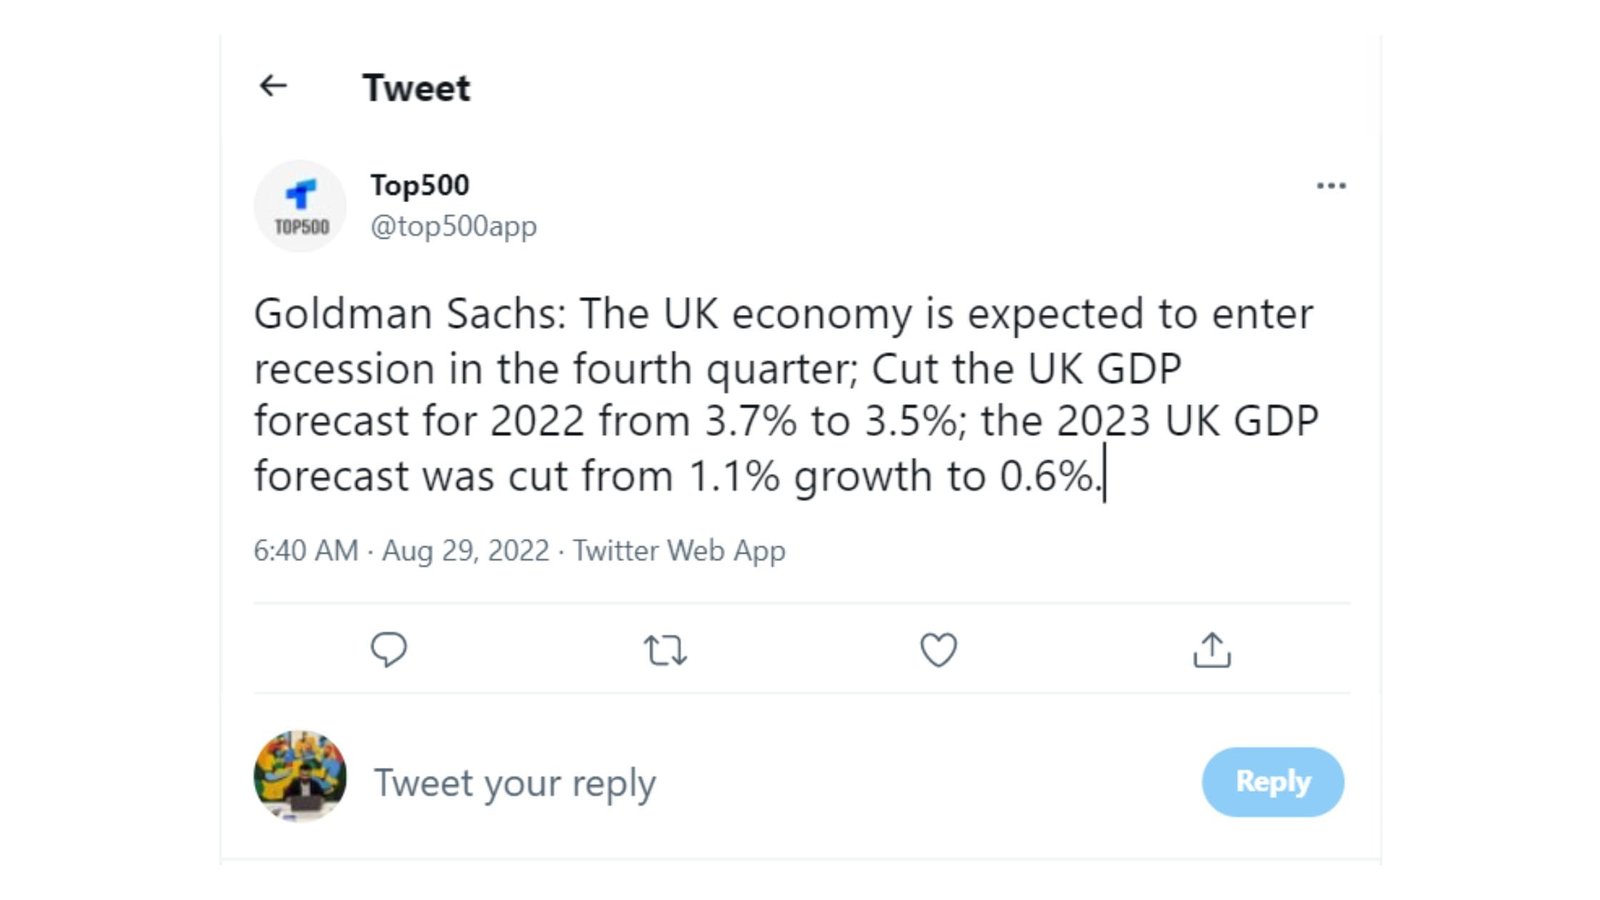Image resolution: width=1600 pixels, height=900 pixels.
Task: Open the three-dot more options menu
Action: [x=1331, y=186]
